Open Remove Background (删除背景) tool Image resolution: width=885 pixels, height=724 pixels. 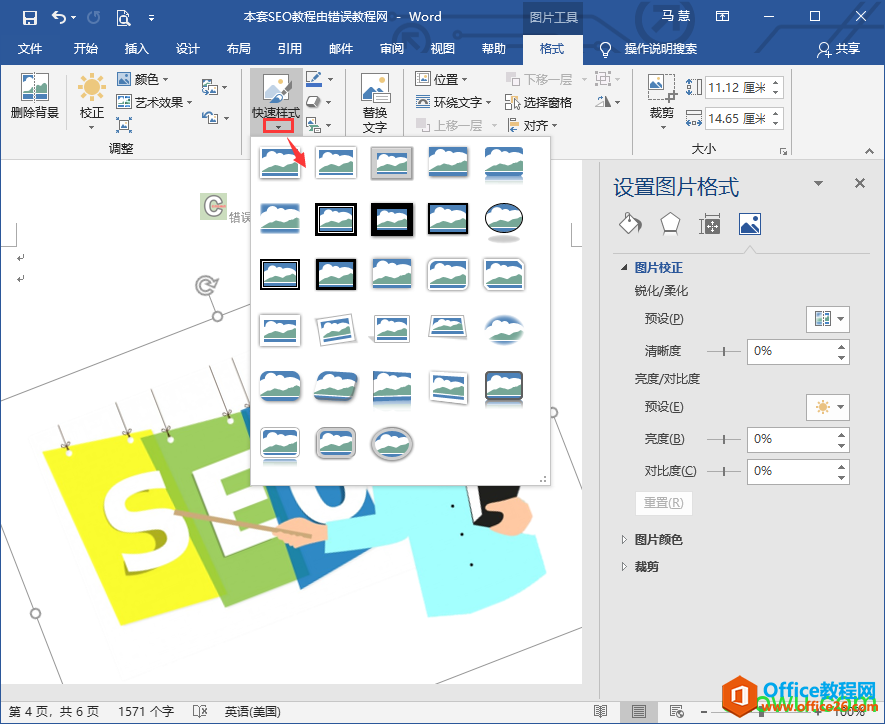[34, 95]
